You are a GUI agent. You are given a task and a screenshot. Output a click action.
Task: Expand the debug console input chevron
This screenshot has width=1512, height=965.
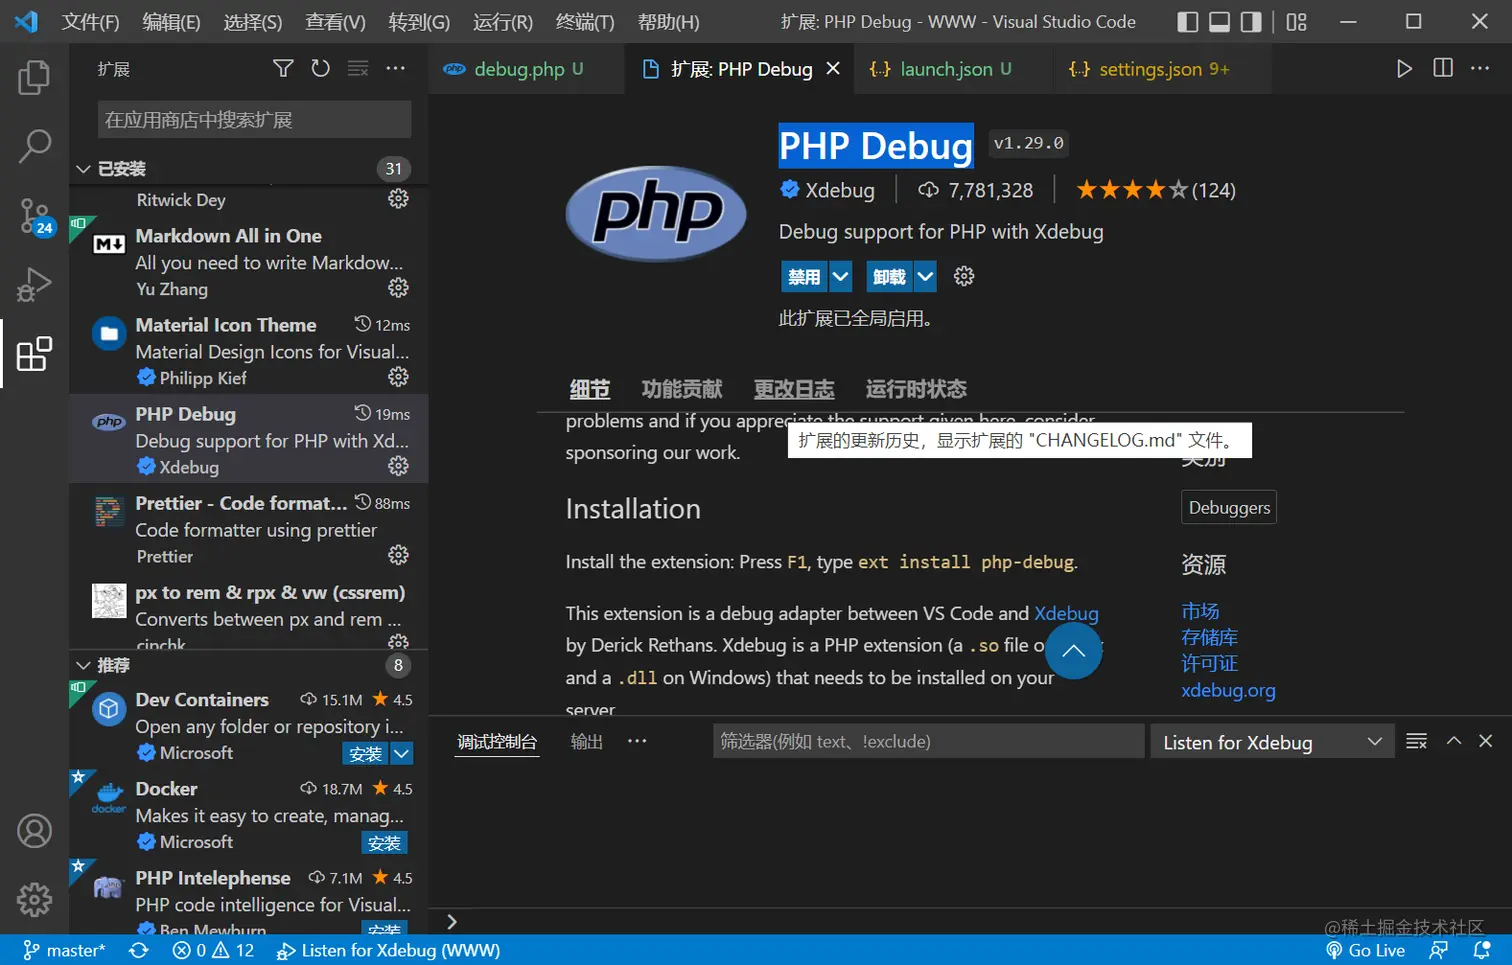click(x=452, y=922)
